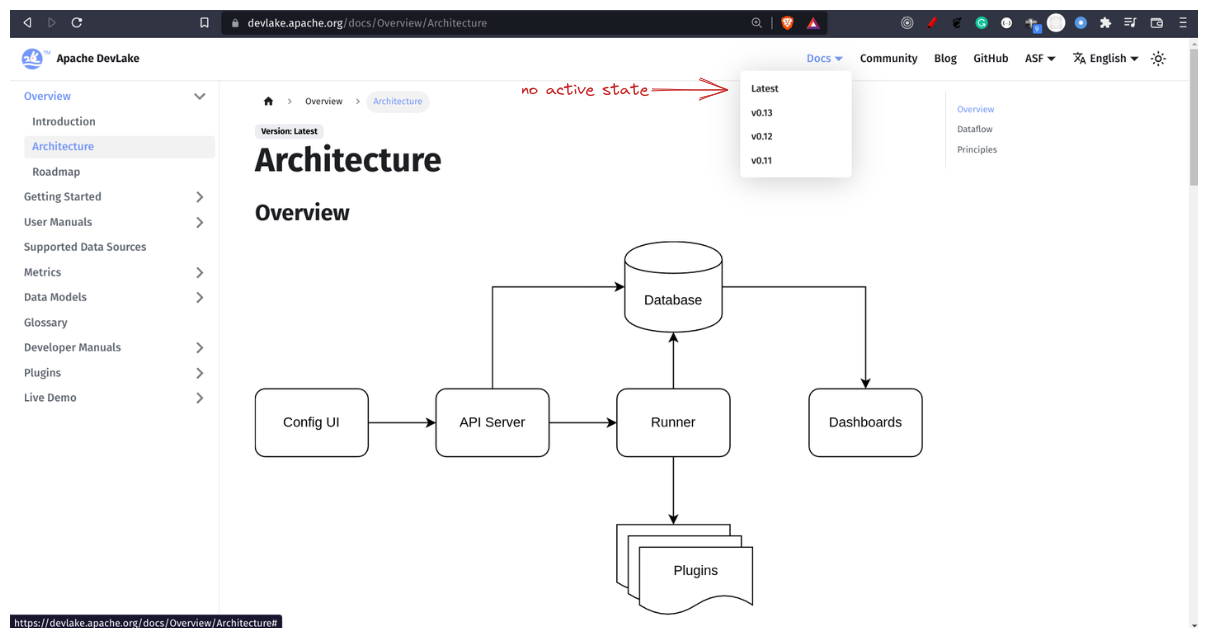Open the Grammarly extension icon
1207x637 pixels.
(981, 22)
